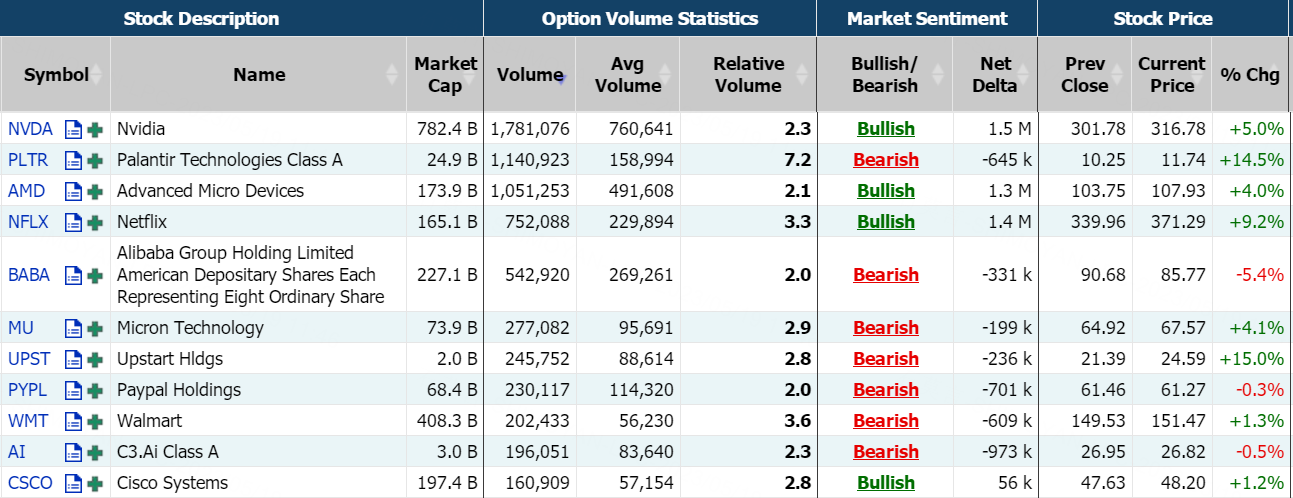Viewport: 1293px width, 498px height.
Task: Open the document icon for UPST
Action: tap(73, 359)
